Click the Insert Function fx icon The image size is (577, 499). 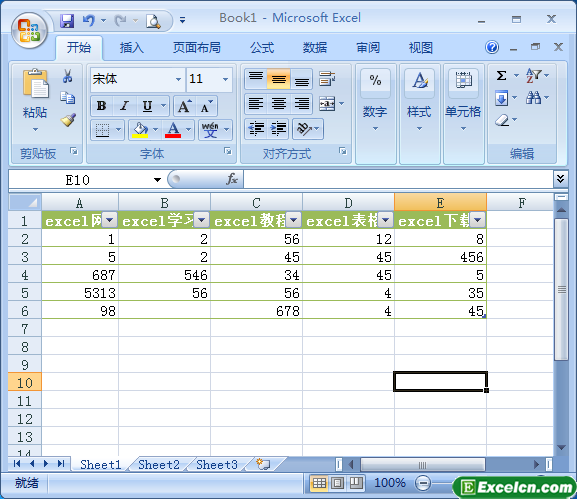232,180
